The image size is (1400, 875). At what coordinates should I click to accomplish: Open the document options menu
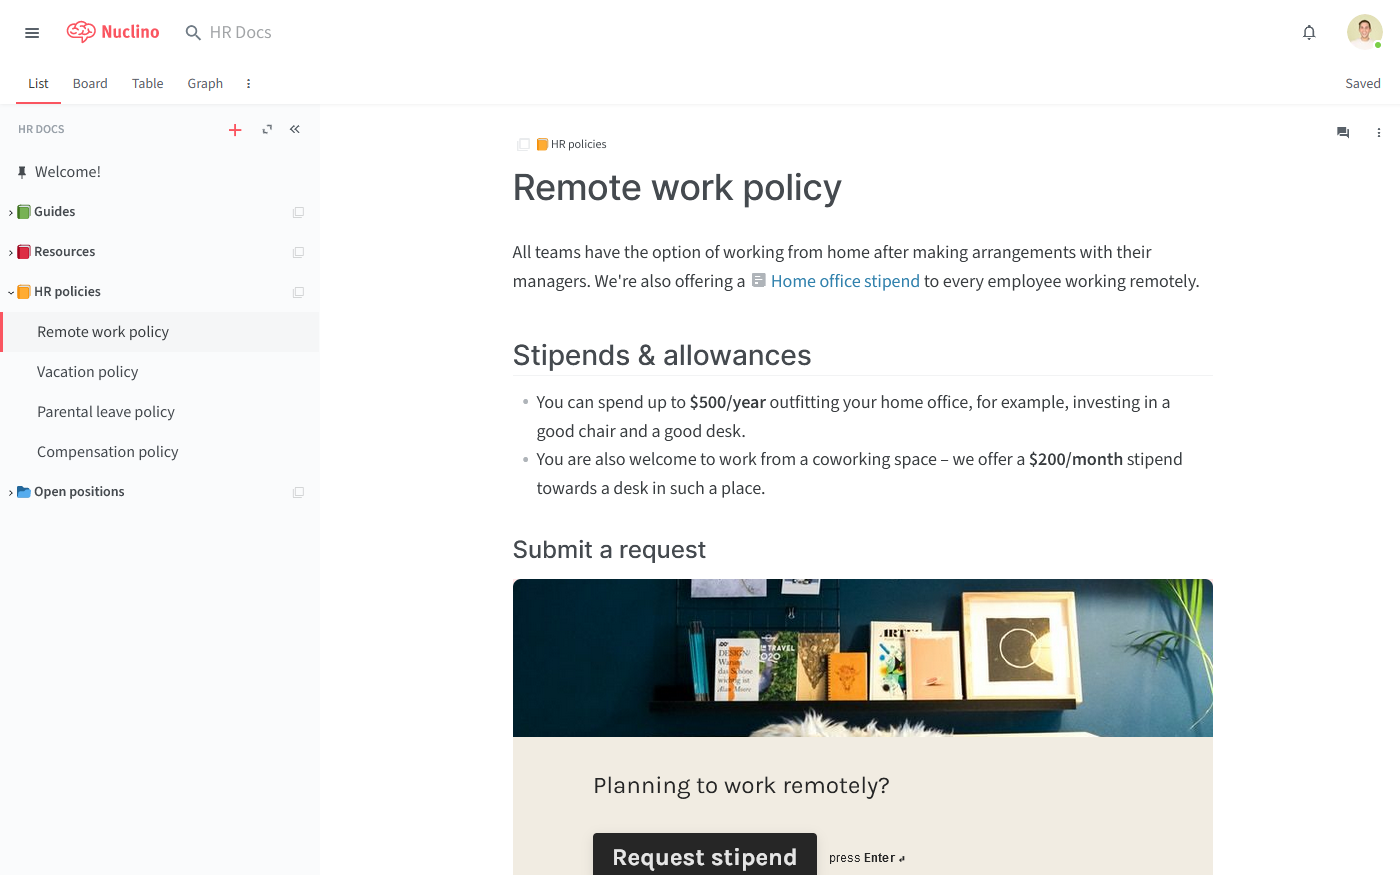pyautogui.click(x=1378, y=132)
